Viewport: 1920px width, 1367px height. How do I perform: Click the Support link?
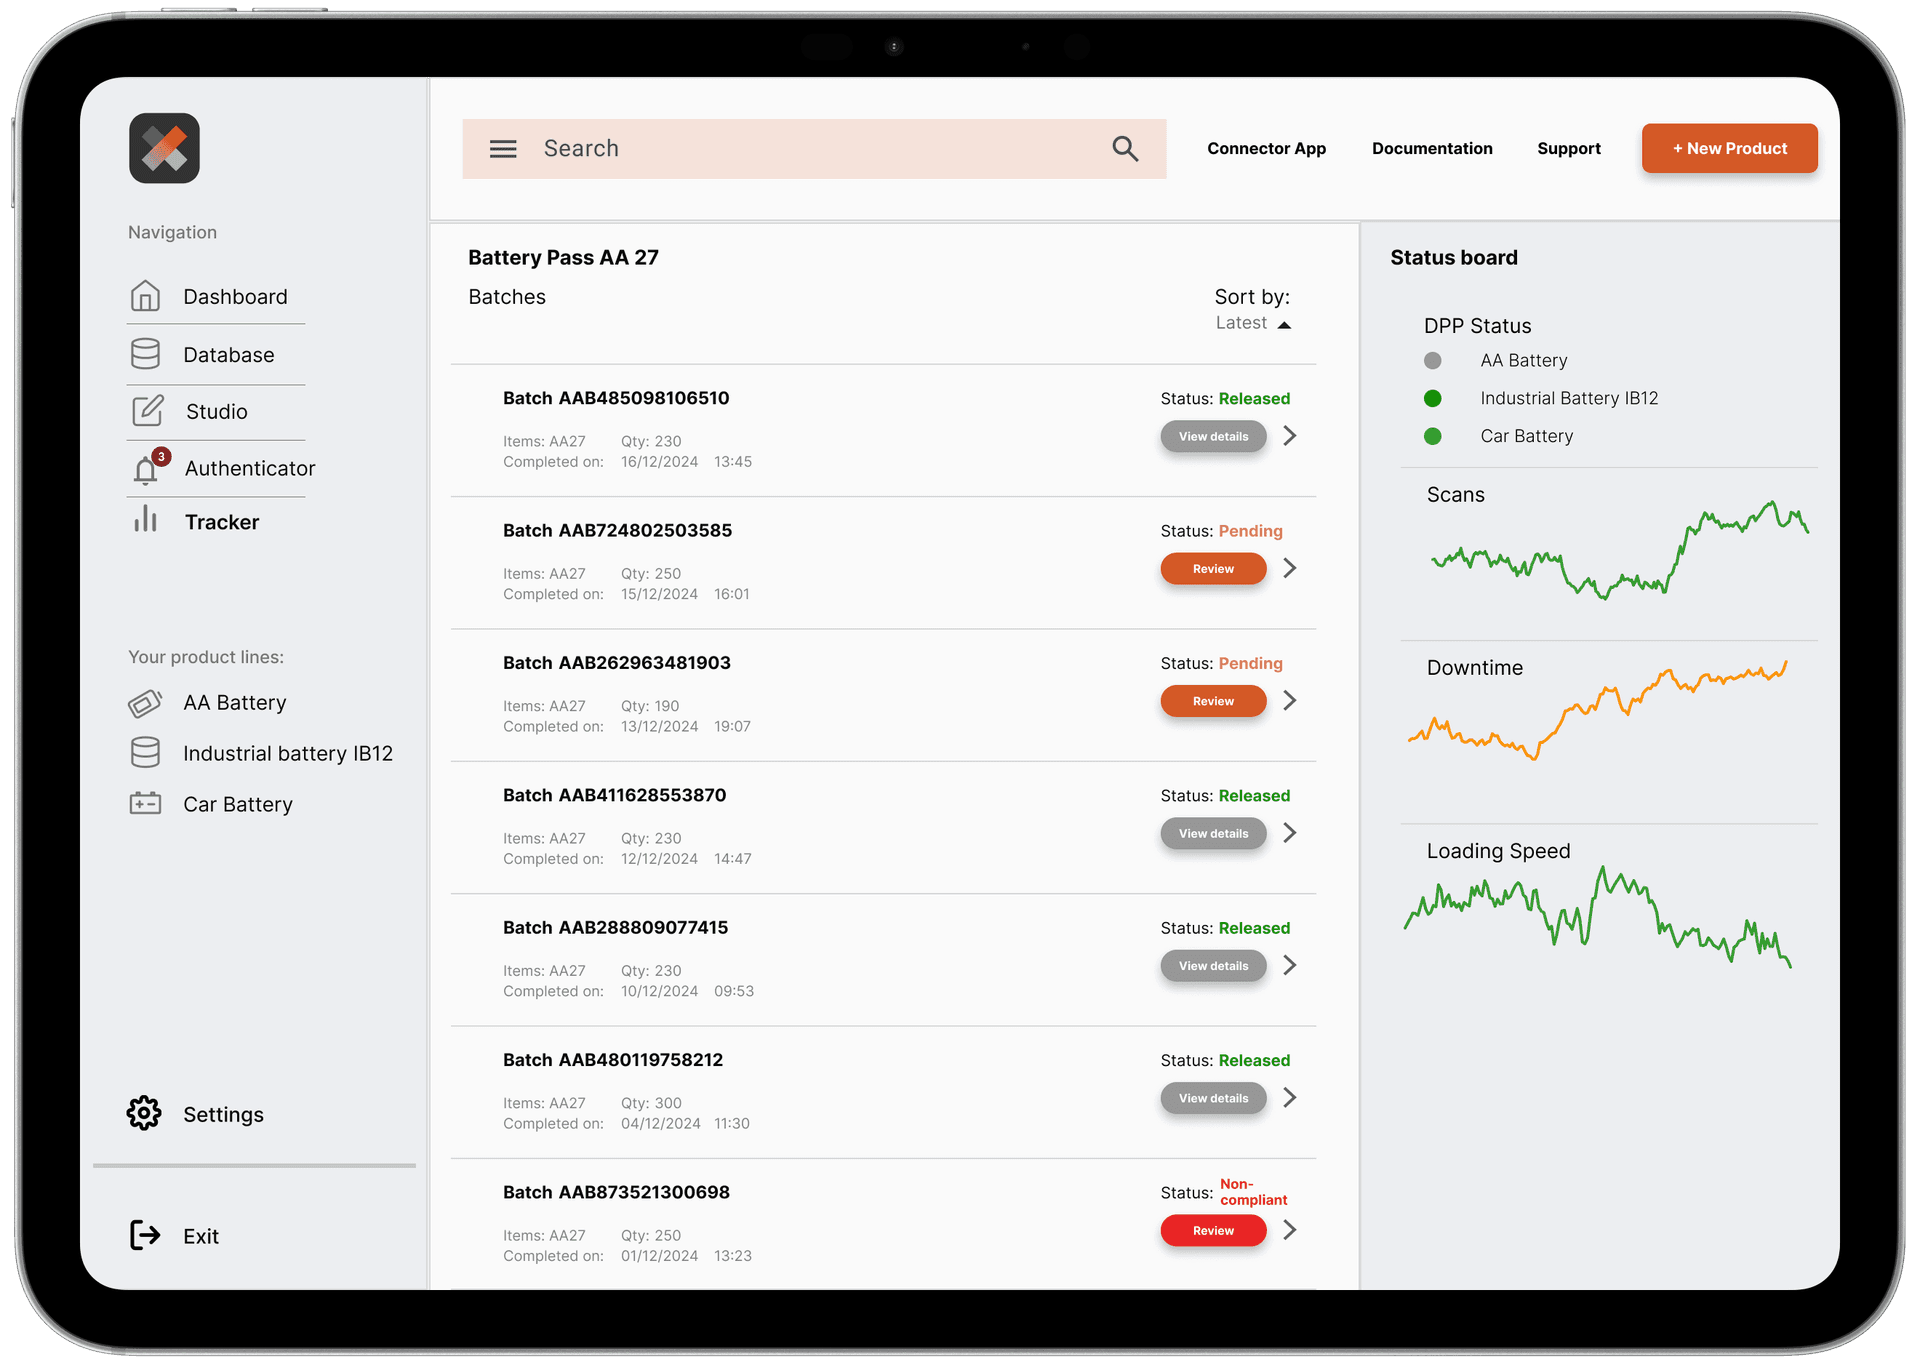click(x=1568, y=149)
